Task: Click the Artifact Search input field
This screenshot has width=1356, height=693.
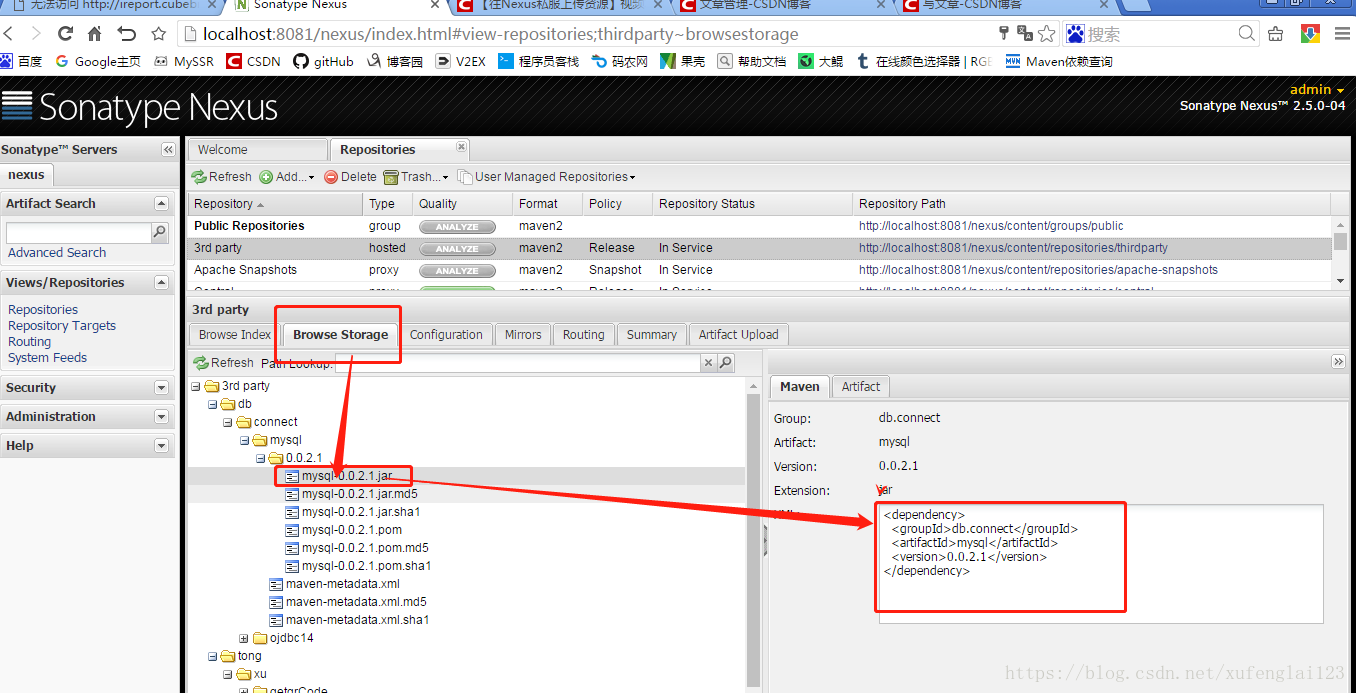Action: pos(78,232)
